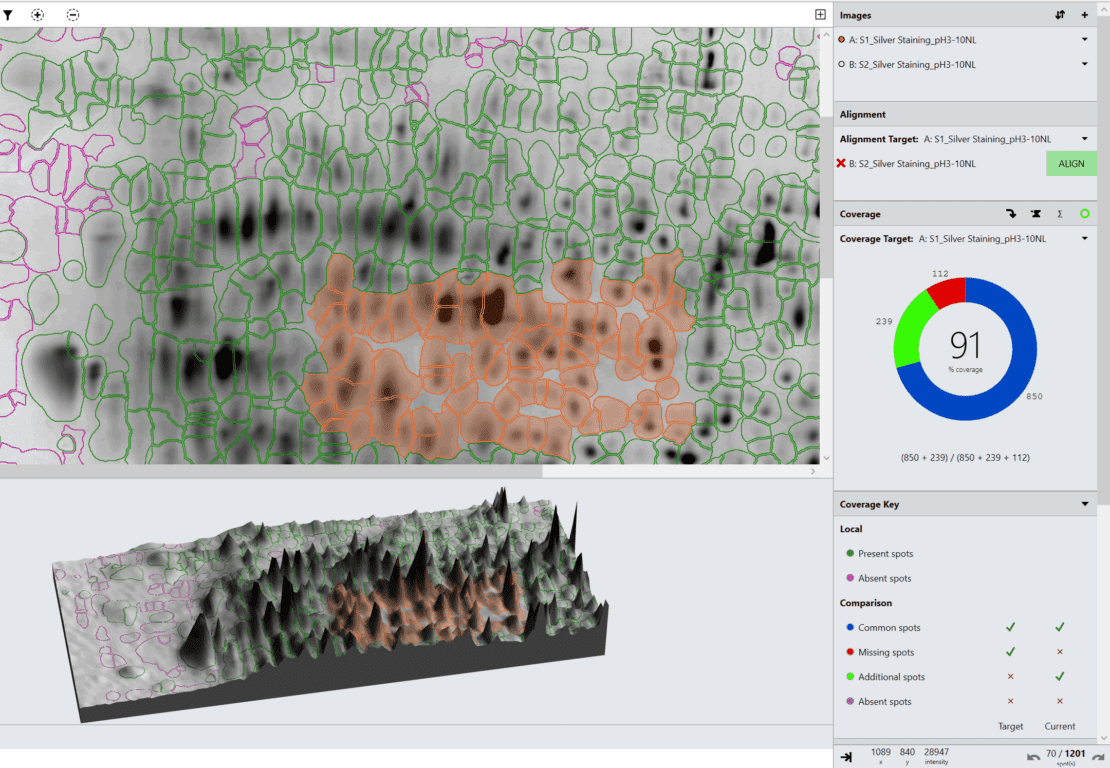Open the dropdown for image A S1_Silver Staining
1110x768 pixels.
click(1085, 39)
